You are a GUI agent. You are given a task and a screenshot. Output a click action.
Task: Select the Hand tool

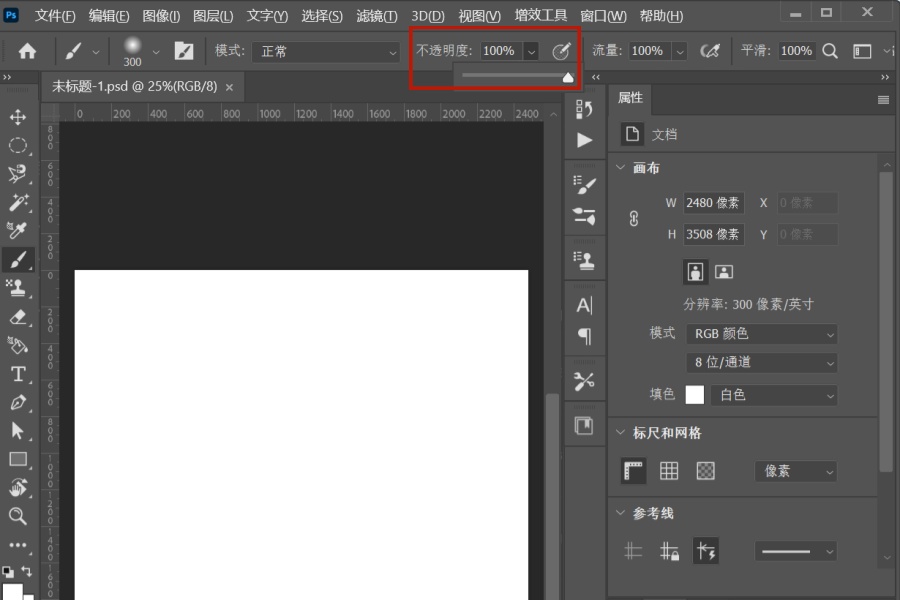point(18,487)
